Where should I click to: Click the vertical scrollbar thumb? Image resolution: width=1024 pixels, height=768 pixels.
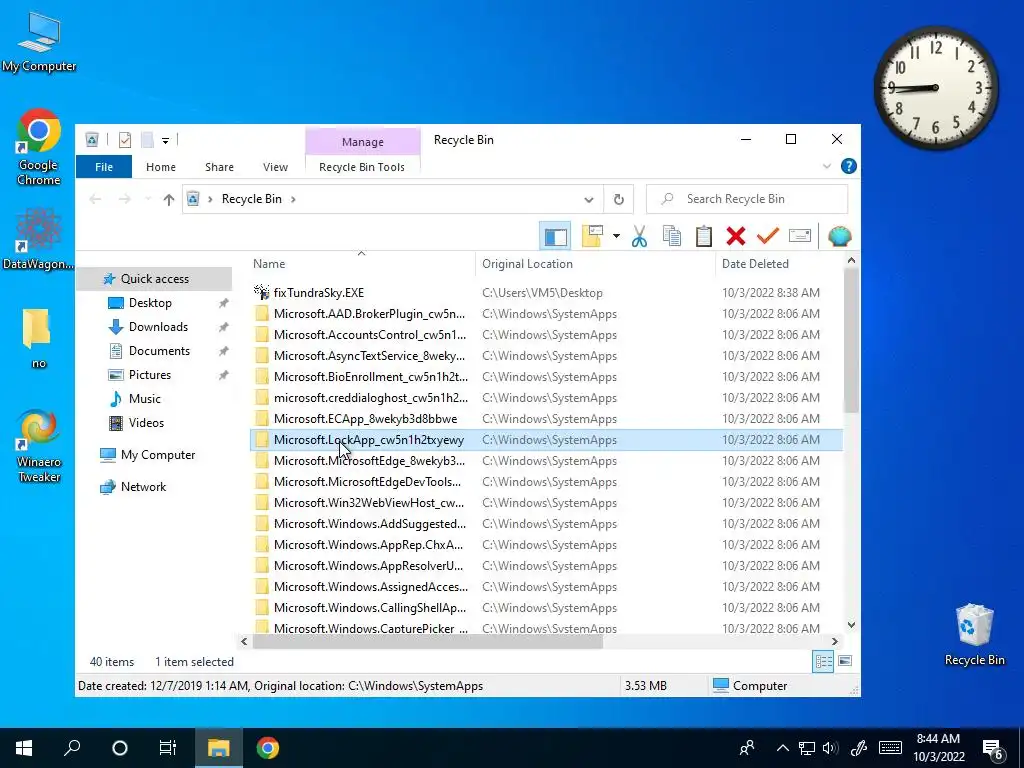coord(851,341)
